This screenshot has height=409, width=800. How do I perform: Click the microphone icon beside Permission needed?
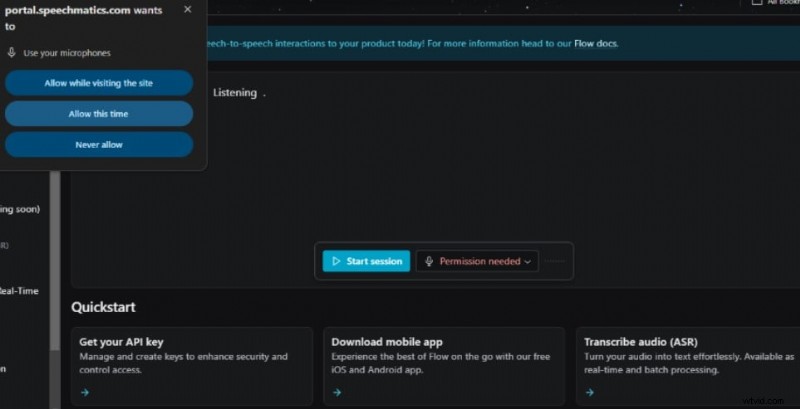(x=429, y=261)
